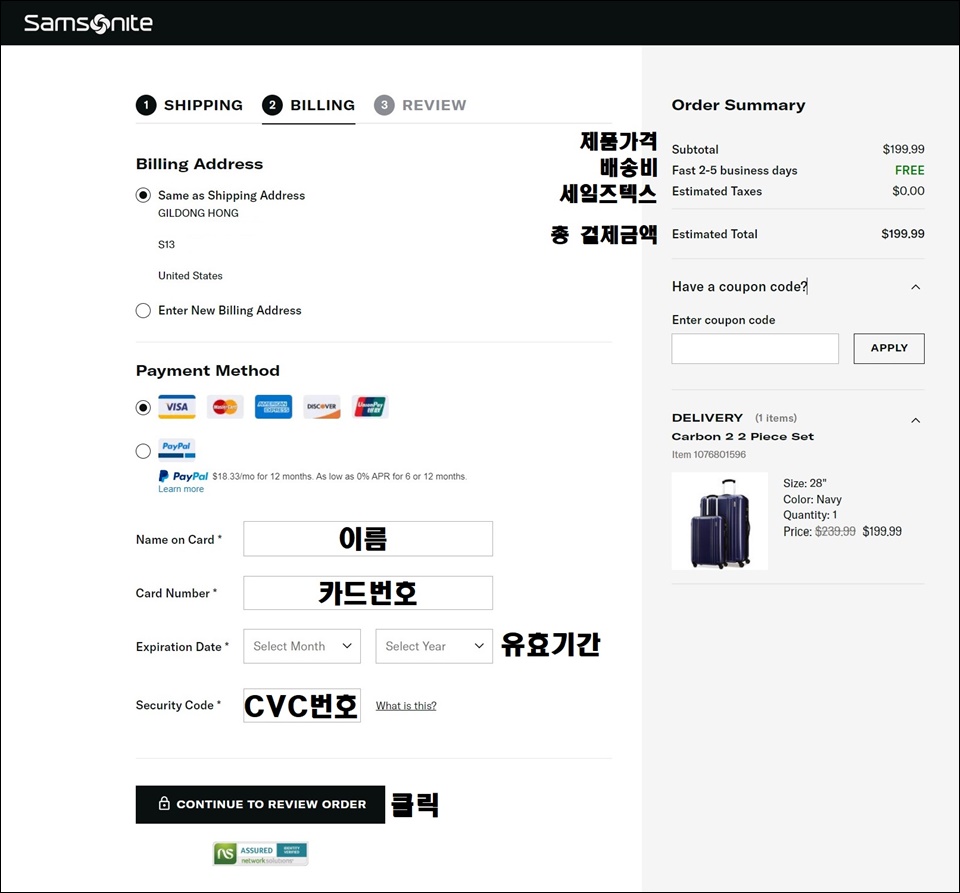This screenshot has width=960, height=893.
Task: Click the navy luggage set thumbnail
Action: (x=720, y=521)
